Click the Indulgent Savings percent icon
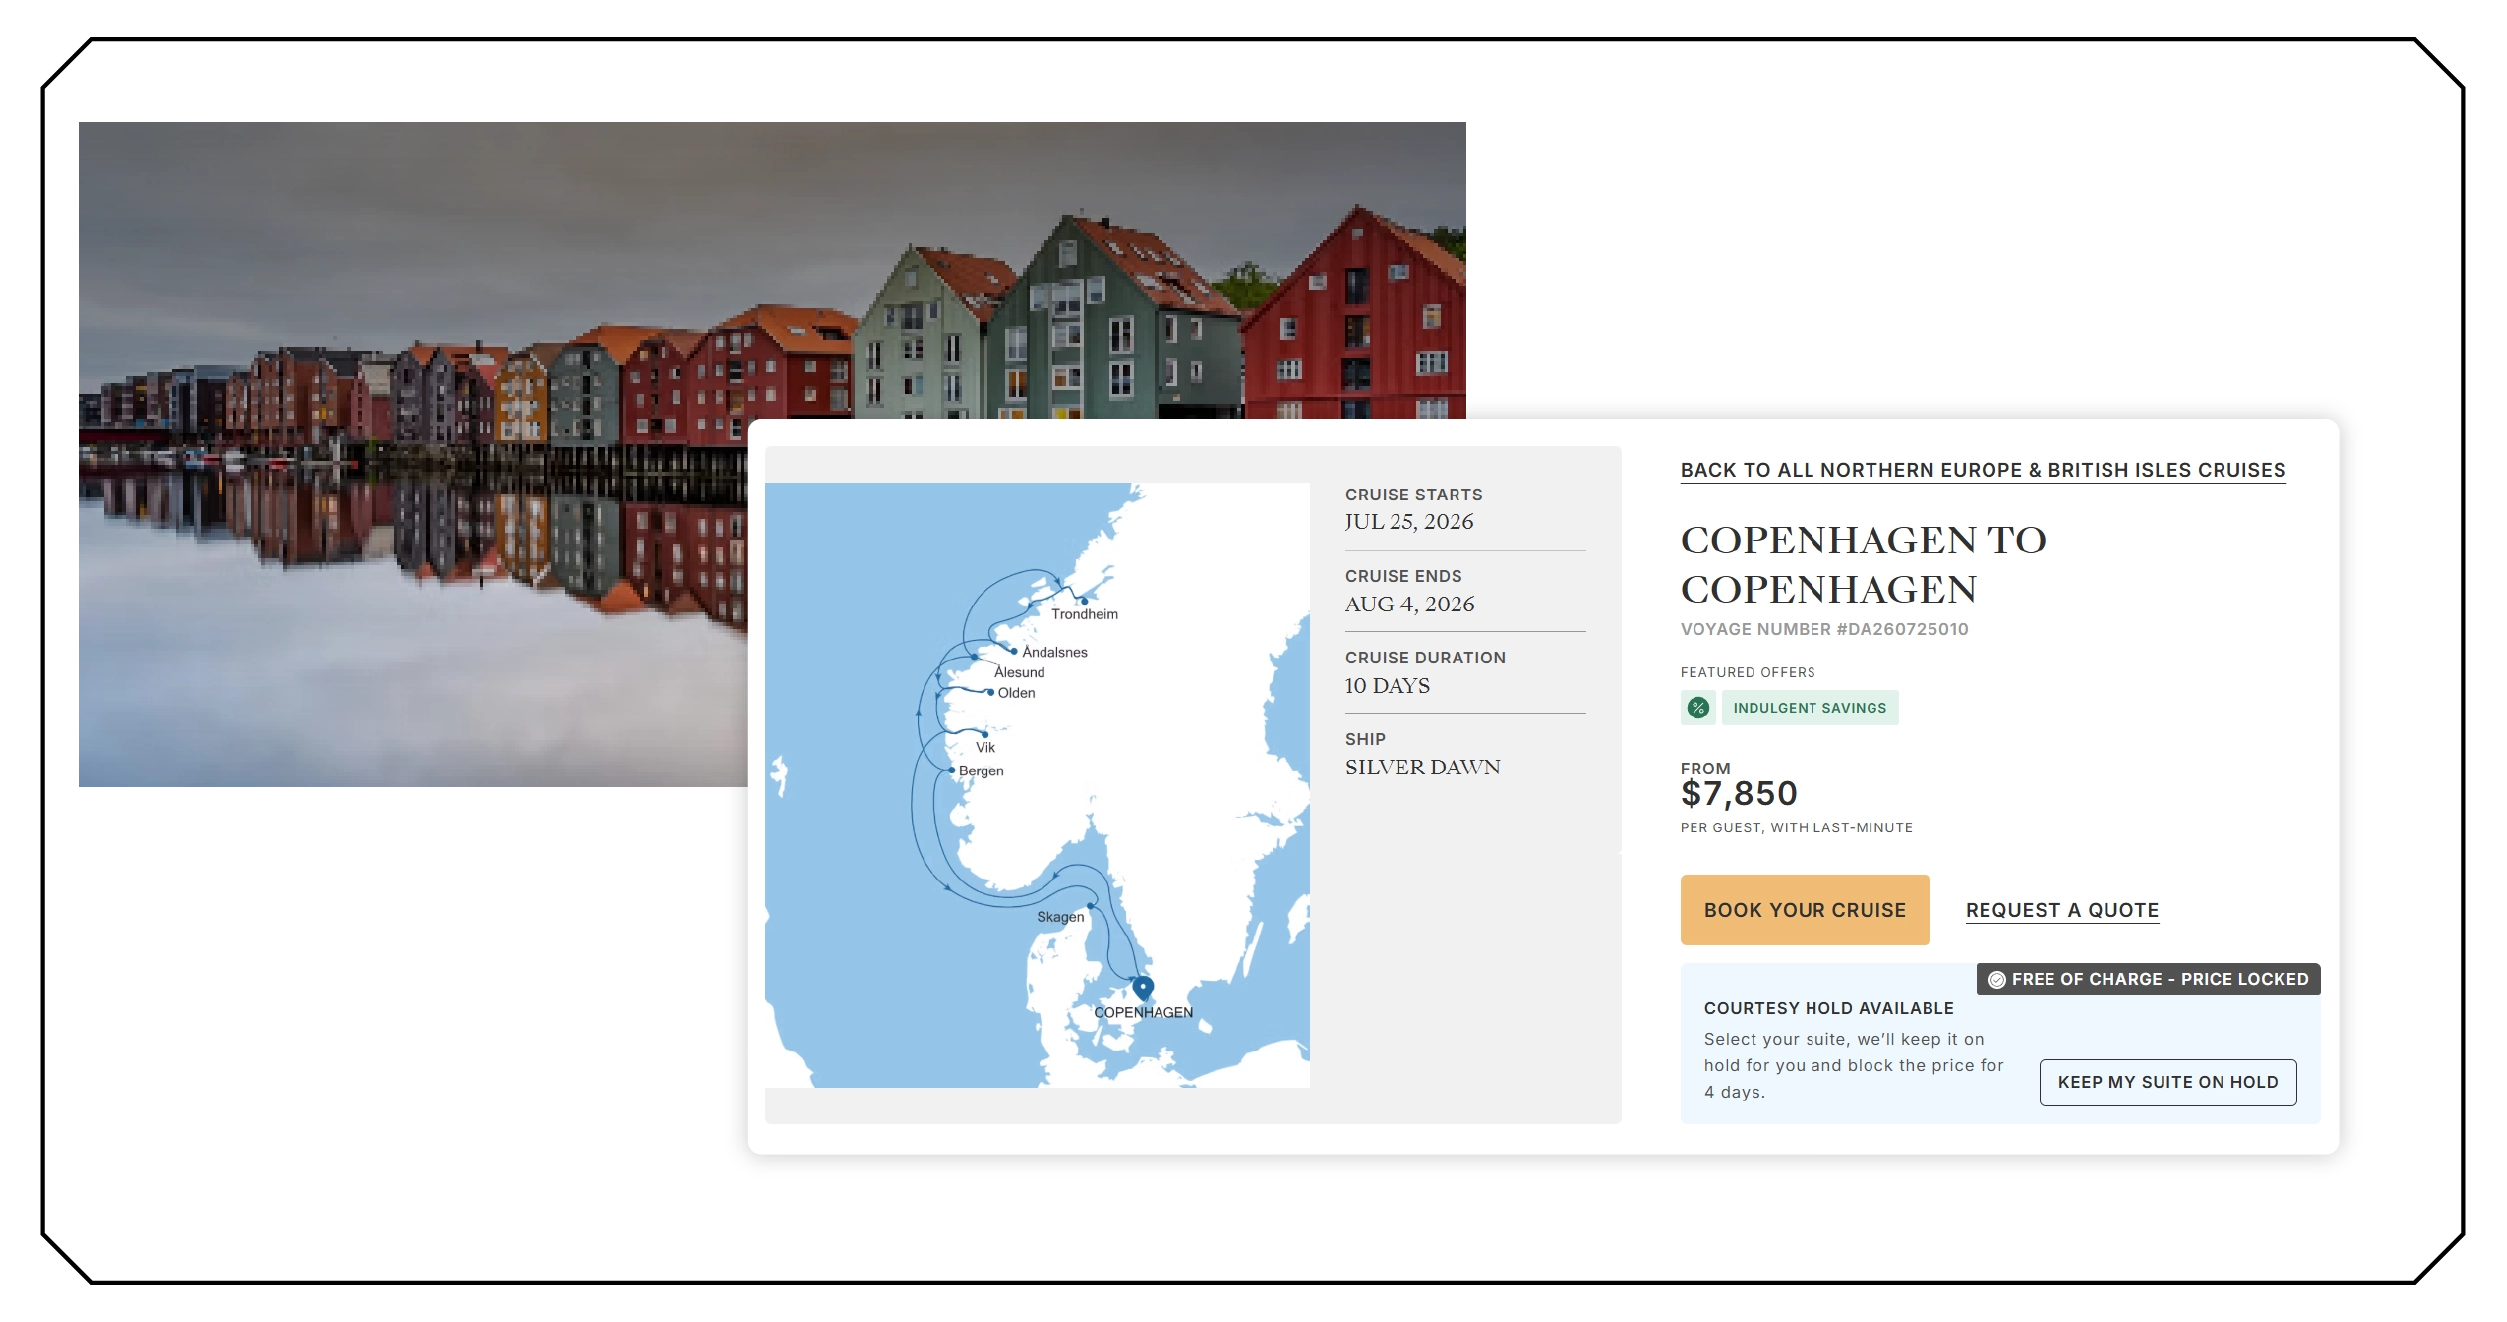 (x=1698, y=707)
